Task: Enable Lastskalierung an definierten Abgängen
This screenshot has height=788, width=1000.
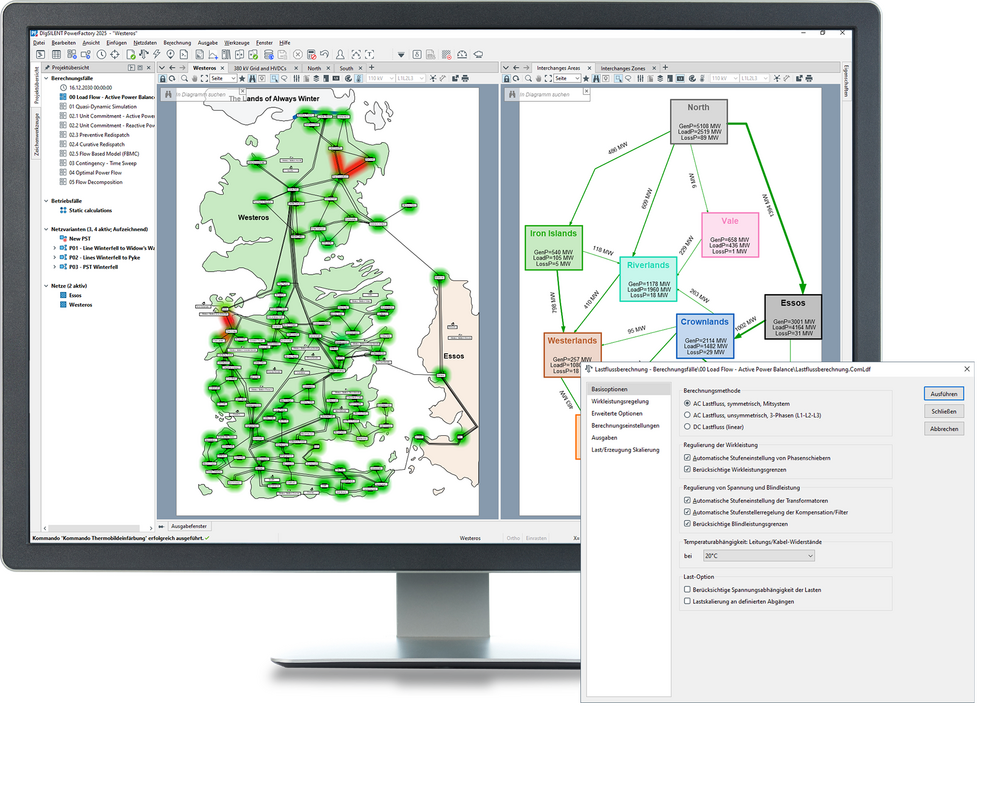Action: pyautogui.click(x=687, y=601)
